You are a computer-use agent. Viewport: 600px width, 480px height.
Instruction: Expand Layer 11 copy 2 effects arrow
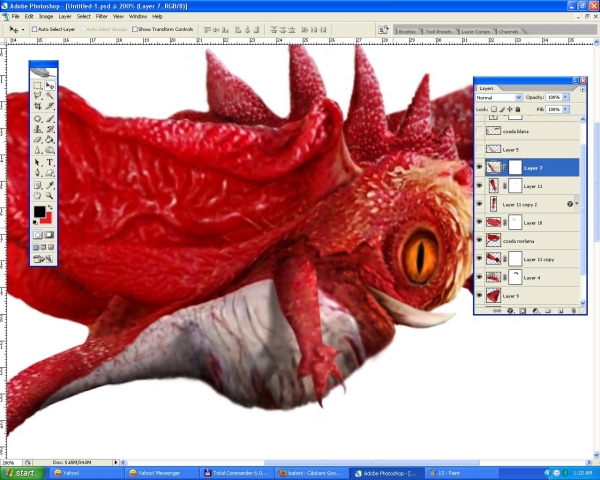(x=576, y=204)
